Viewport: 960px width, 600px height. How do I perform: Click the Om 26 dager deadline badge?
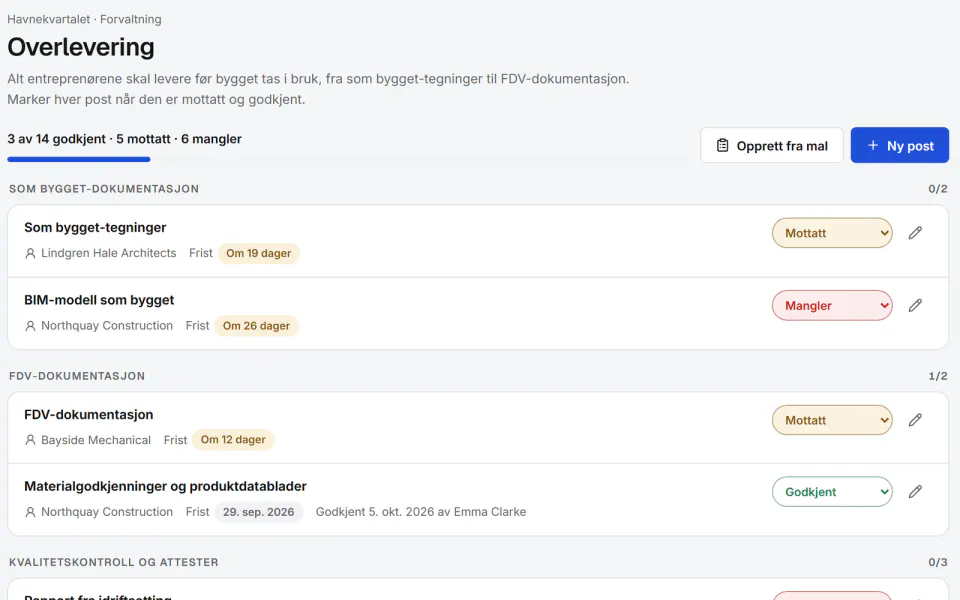[256, 326]
